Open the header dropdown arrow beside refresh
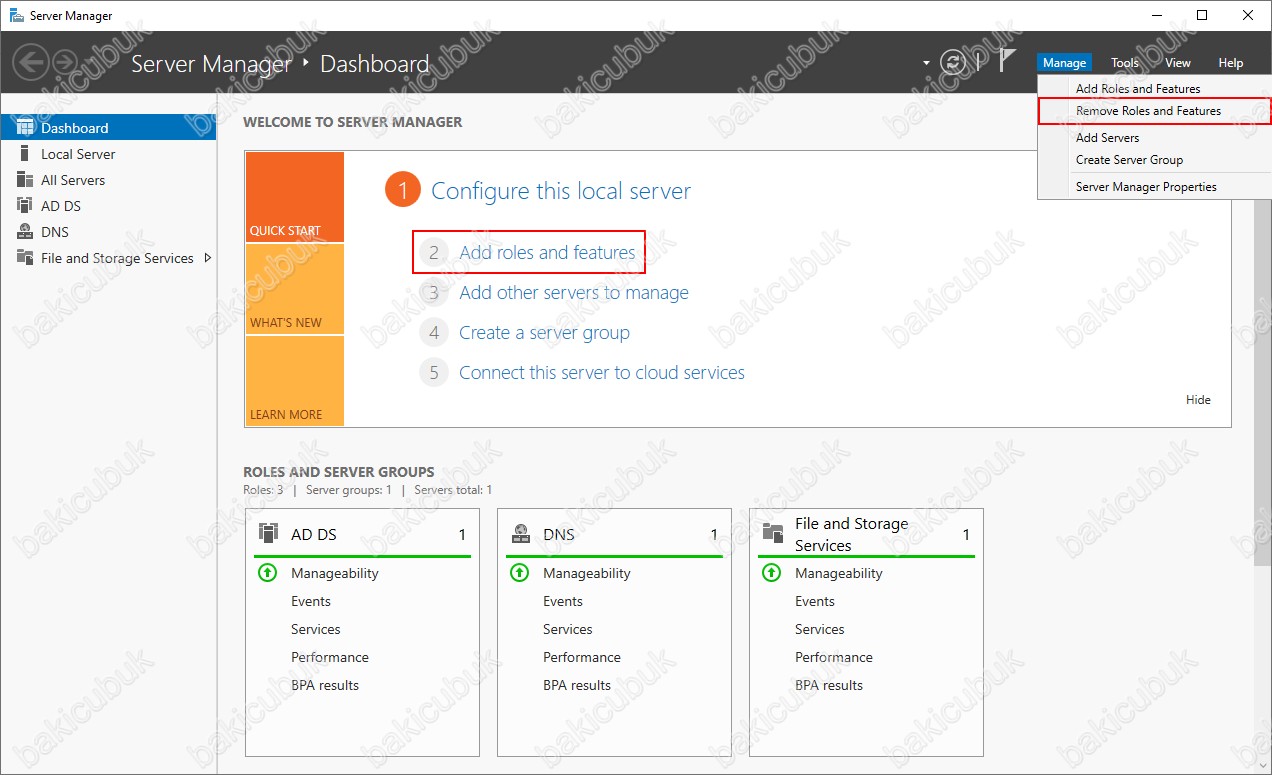The width and height of the screenshot is (1272, 775). [x=926, y=63]
